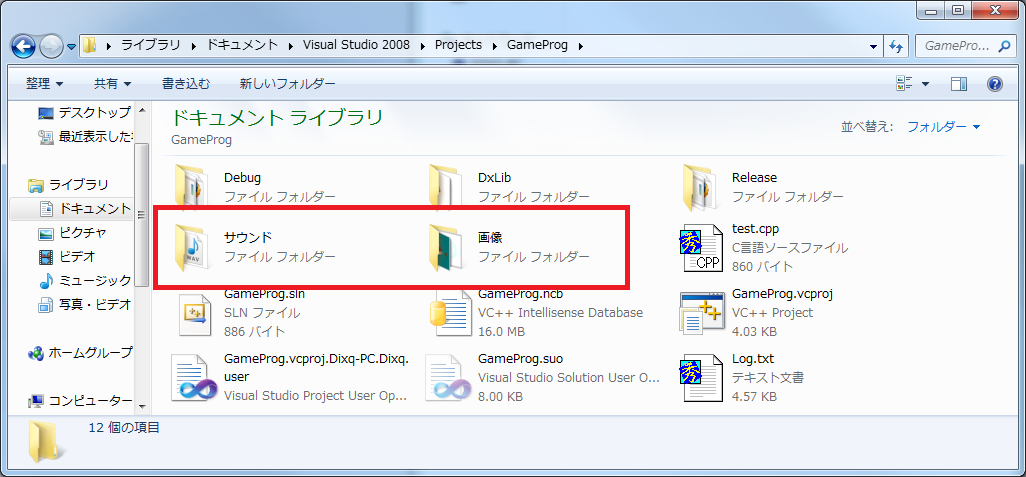
Task: Click the folder icon in address bar
Action: tap(90, 45)
